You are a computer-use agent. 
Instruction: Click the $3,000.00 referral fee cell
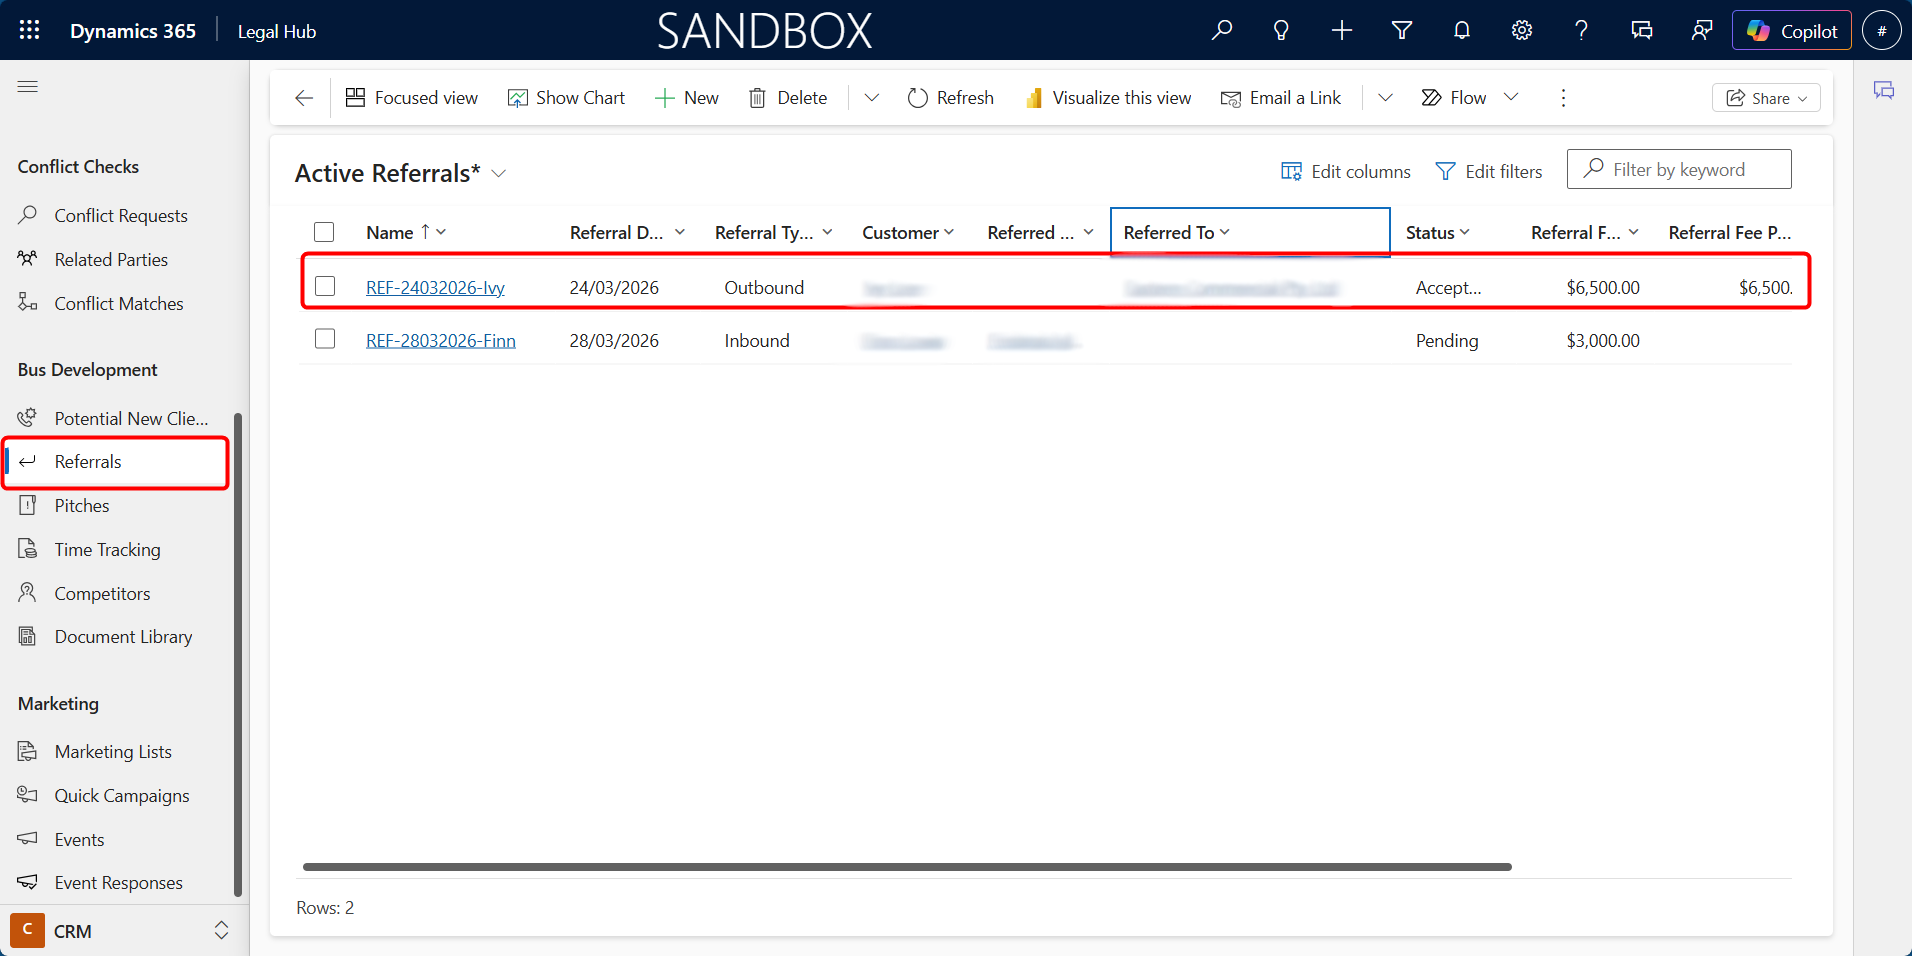coord(1603,341)
